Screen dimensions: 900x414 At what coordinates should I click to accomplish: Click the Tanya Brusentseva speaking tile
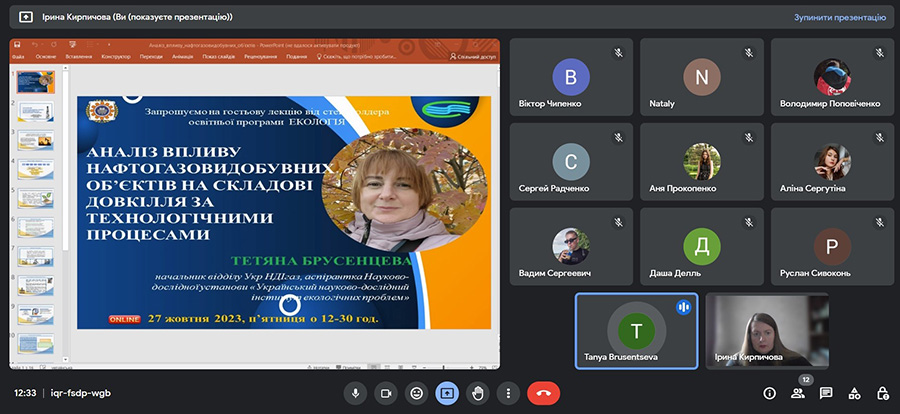coord(637,331)
